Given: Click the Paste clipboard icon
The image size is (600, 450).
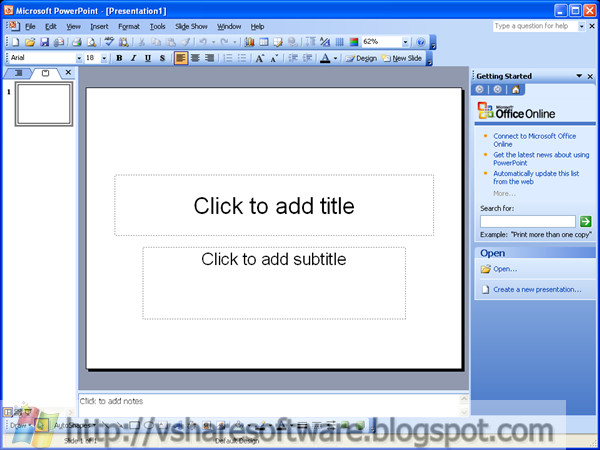Looking at the screenshot, I should 171,42.
